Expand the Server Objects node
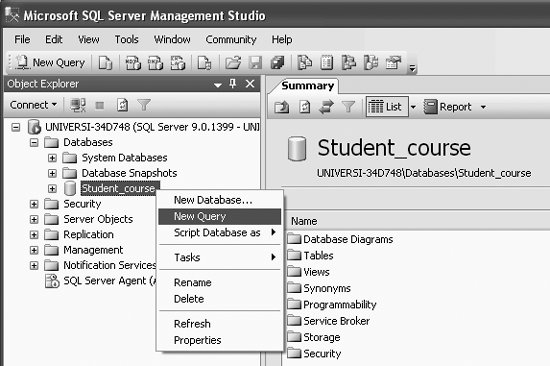The height and width of the screenshot is (366, 550). coord(34,220)
